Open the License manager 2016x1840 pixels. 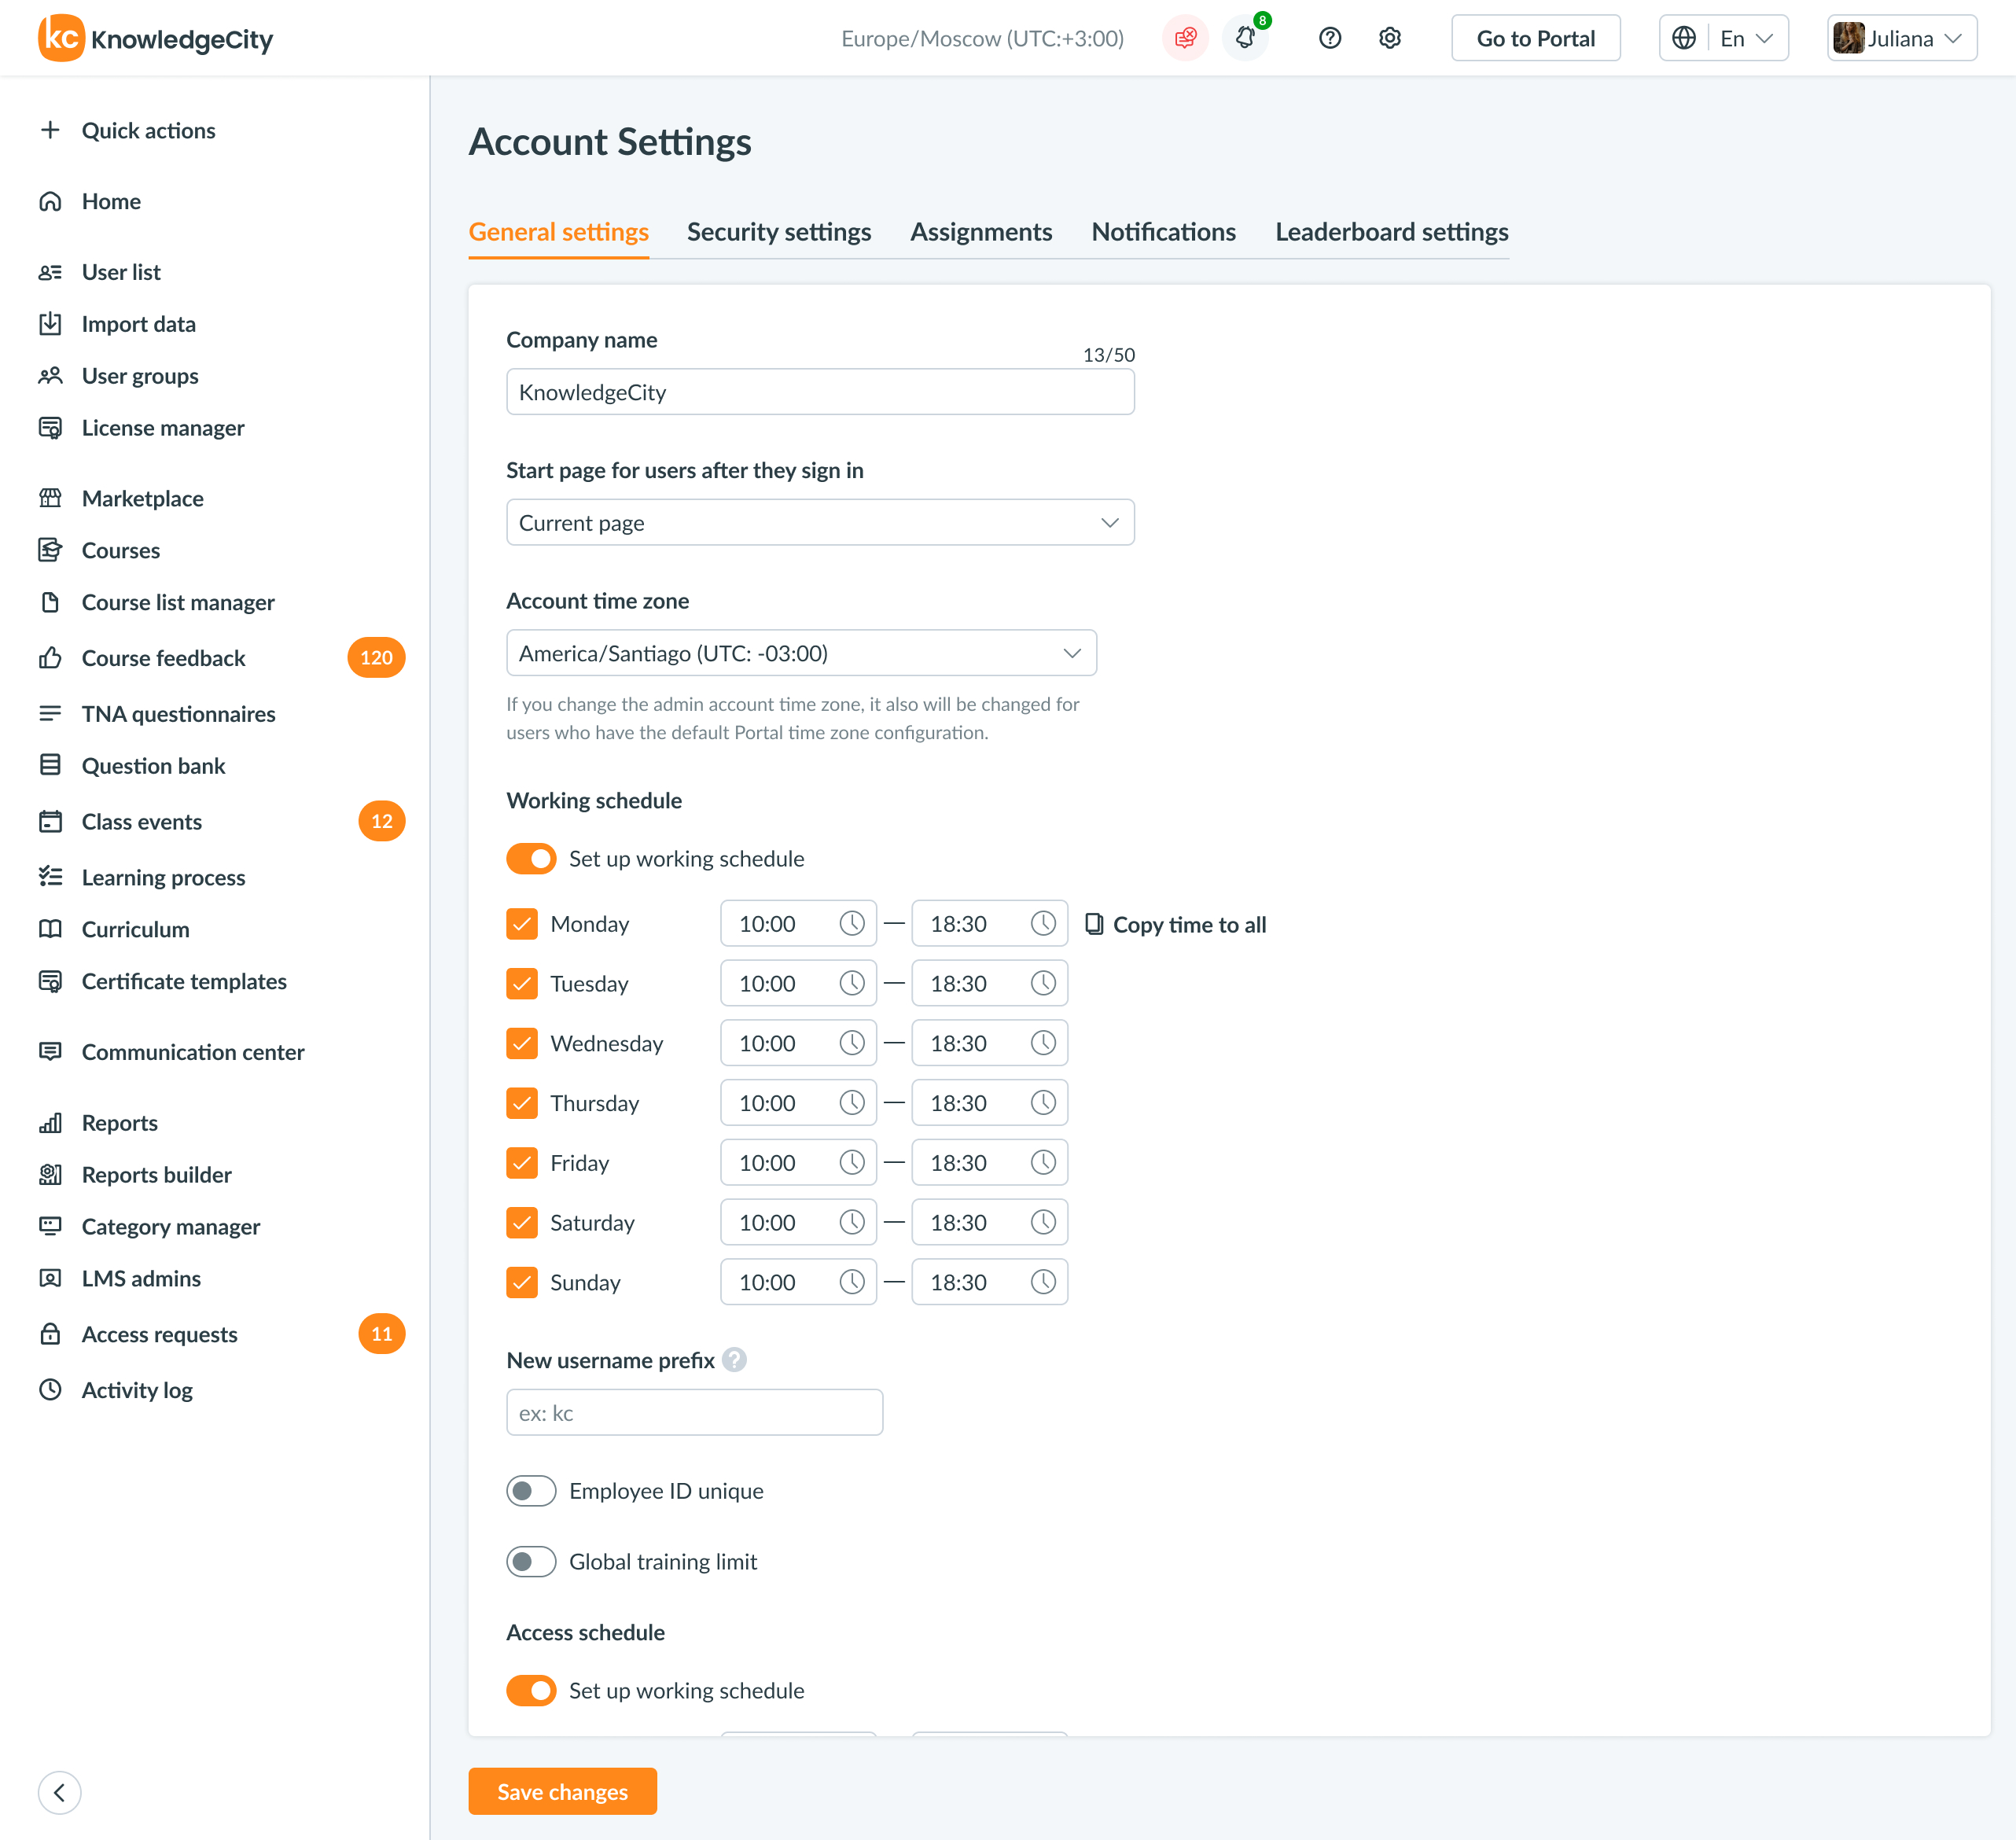[162, 427]
